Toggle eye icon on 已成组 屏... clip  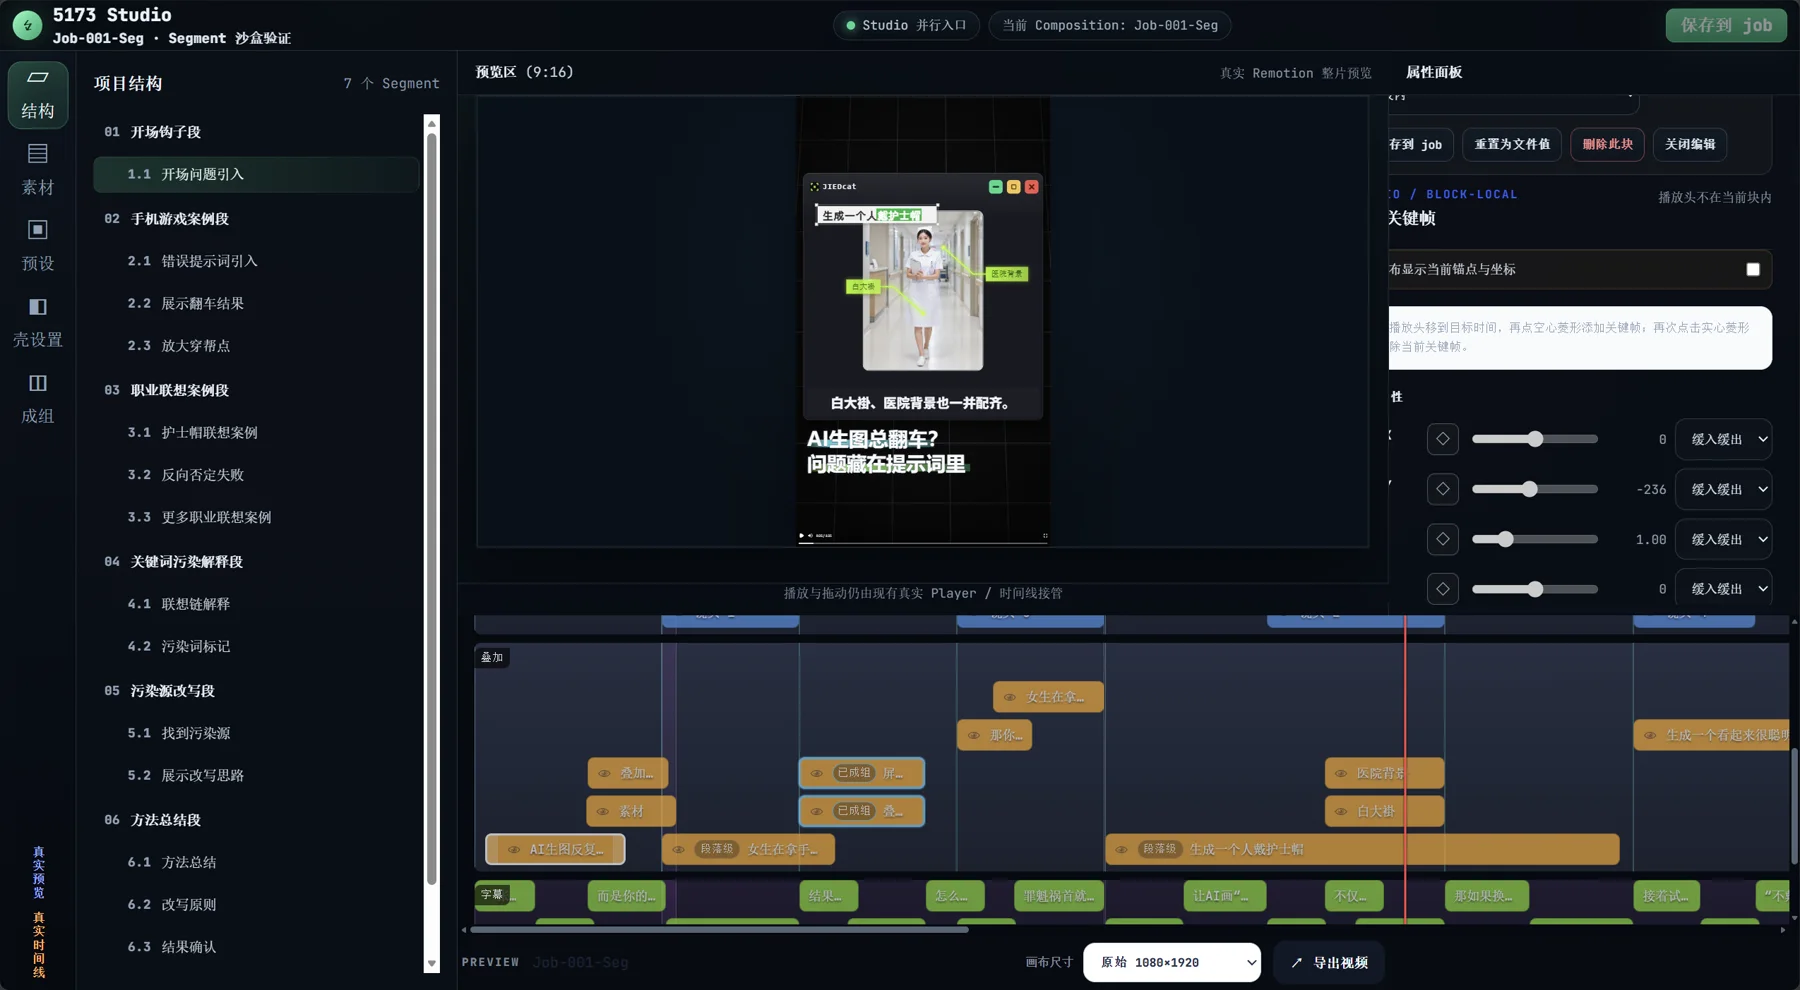(x=817, y=773)
